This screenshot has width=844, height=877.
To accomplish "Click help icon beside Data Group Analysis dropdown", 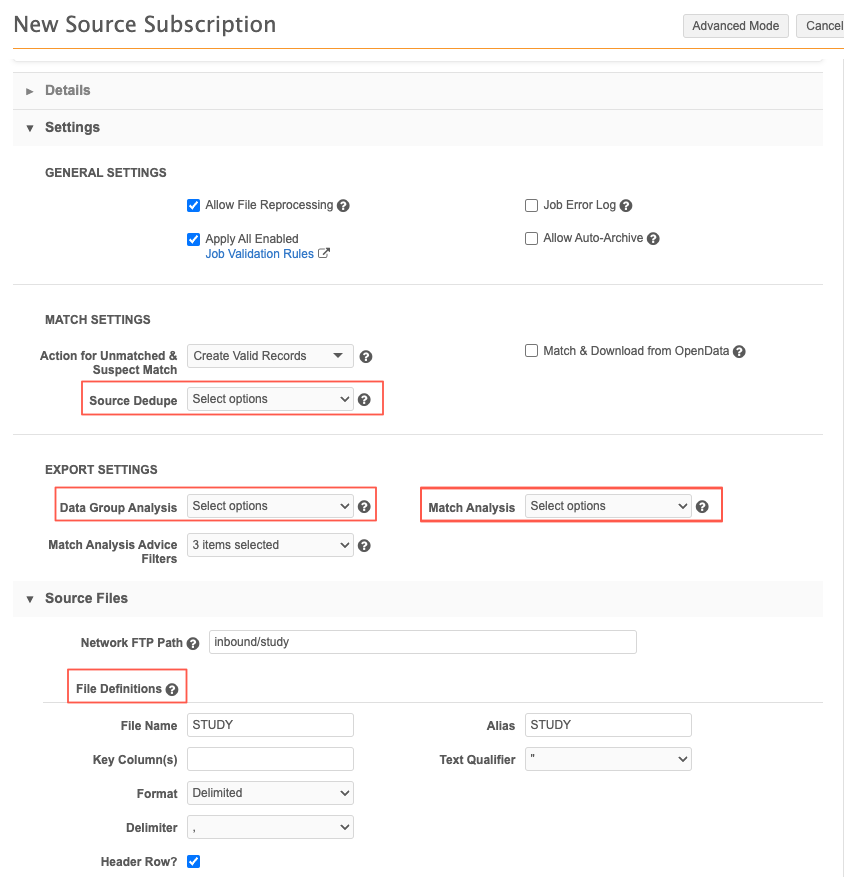I will [364, 507].
